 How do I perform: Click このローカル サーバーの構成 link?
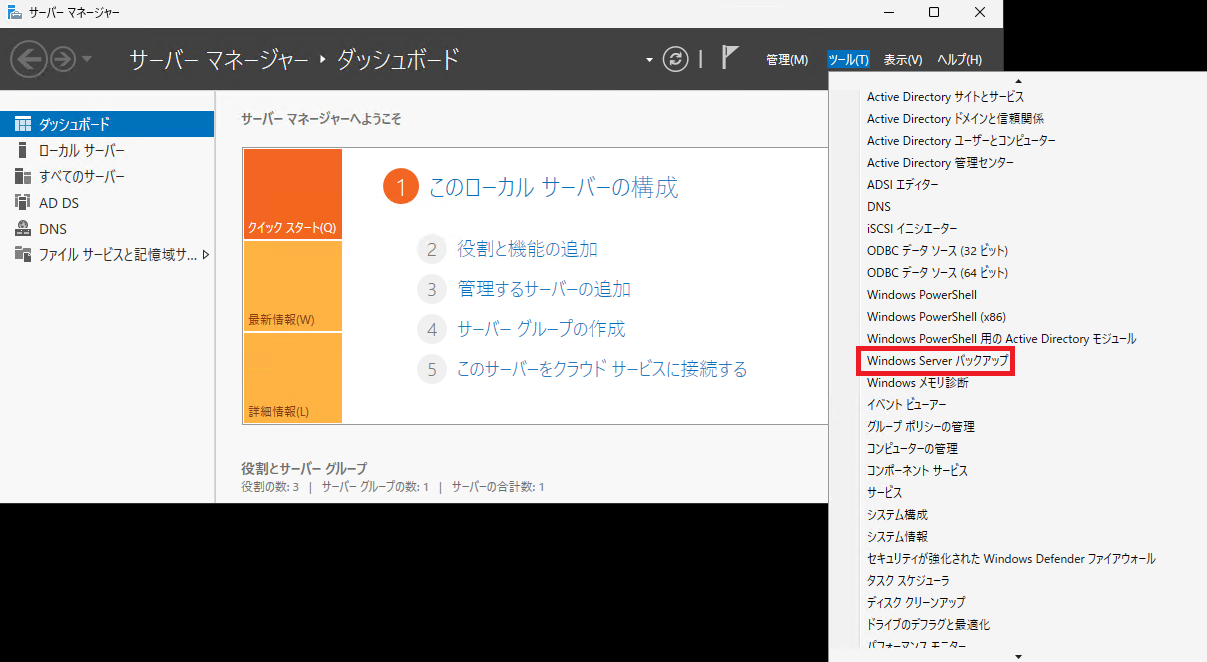(x=553, y=187)
